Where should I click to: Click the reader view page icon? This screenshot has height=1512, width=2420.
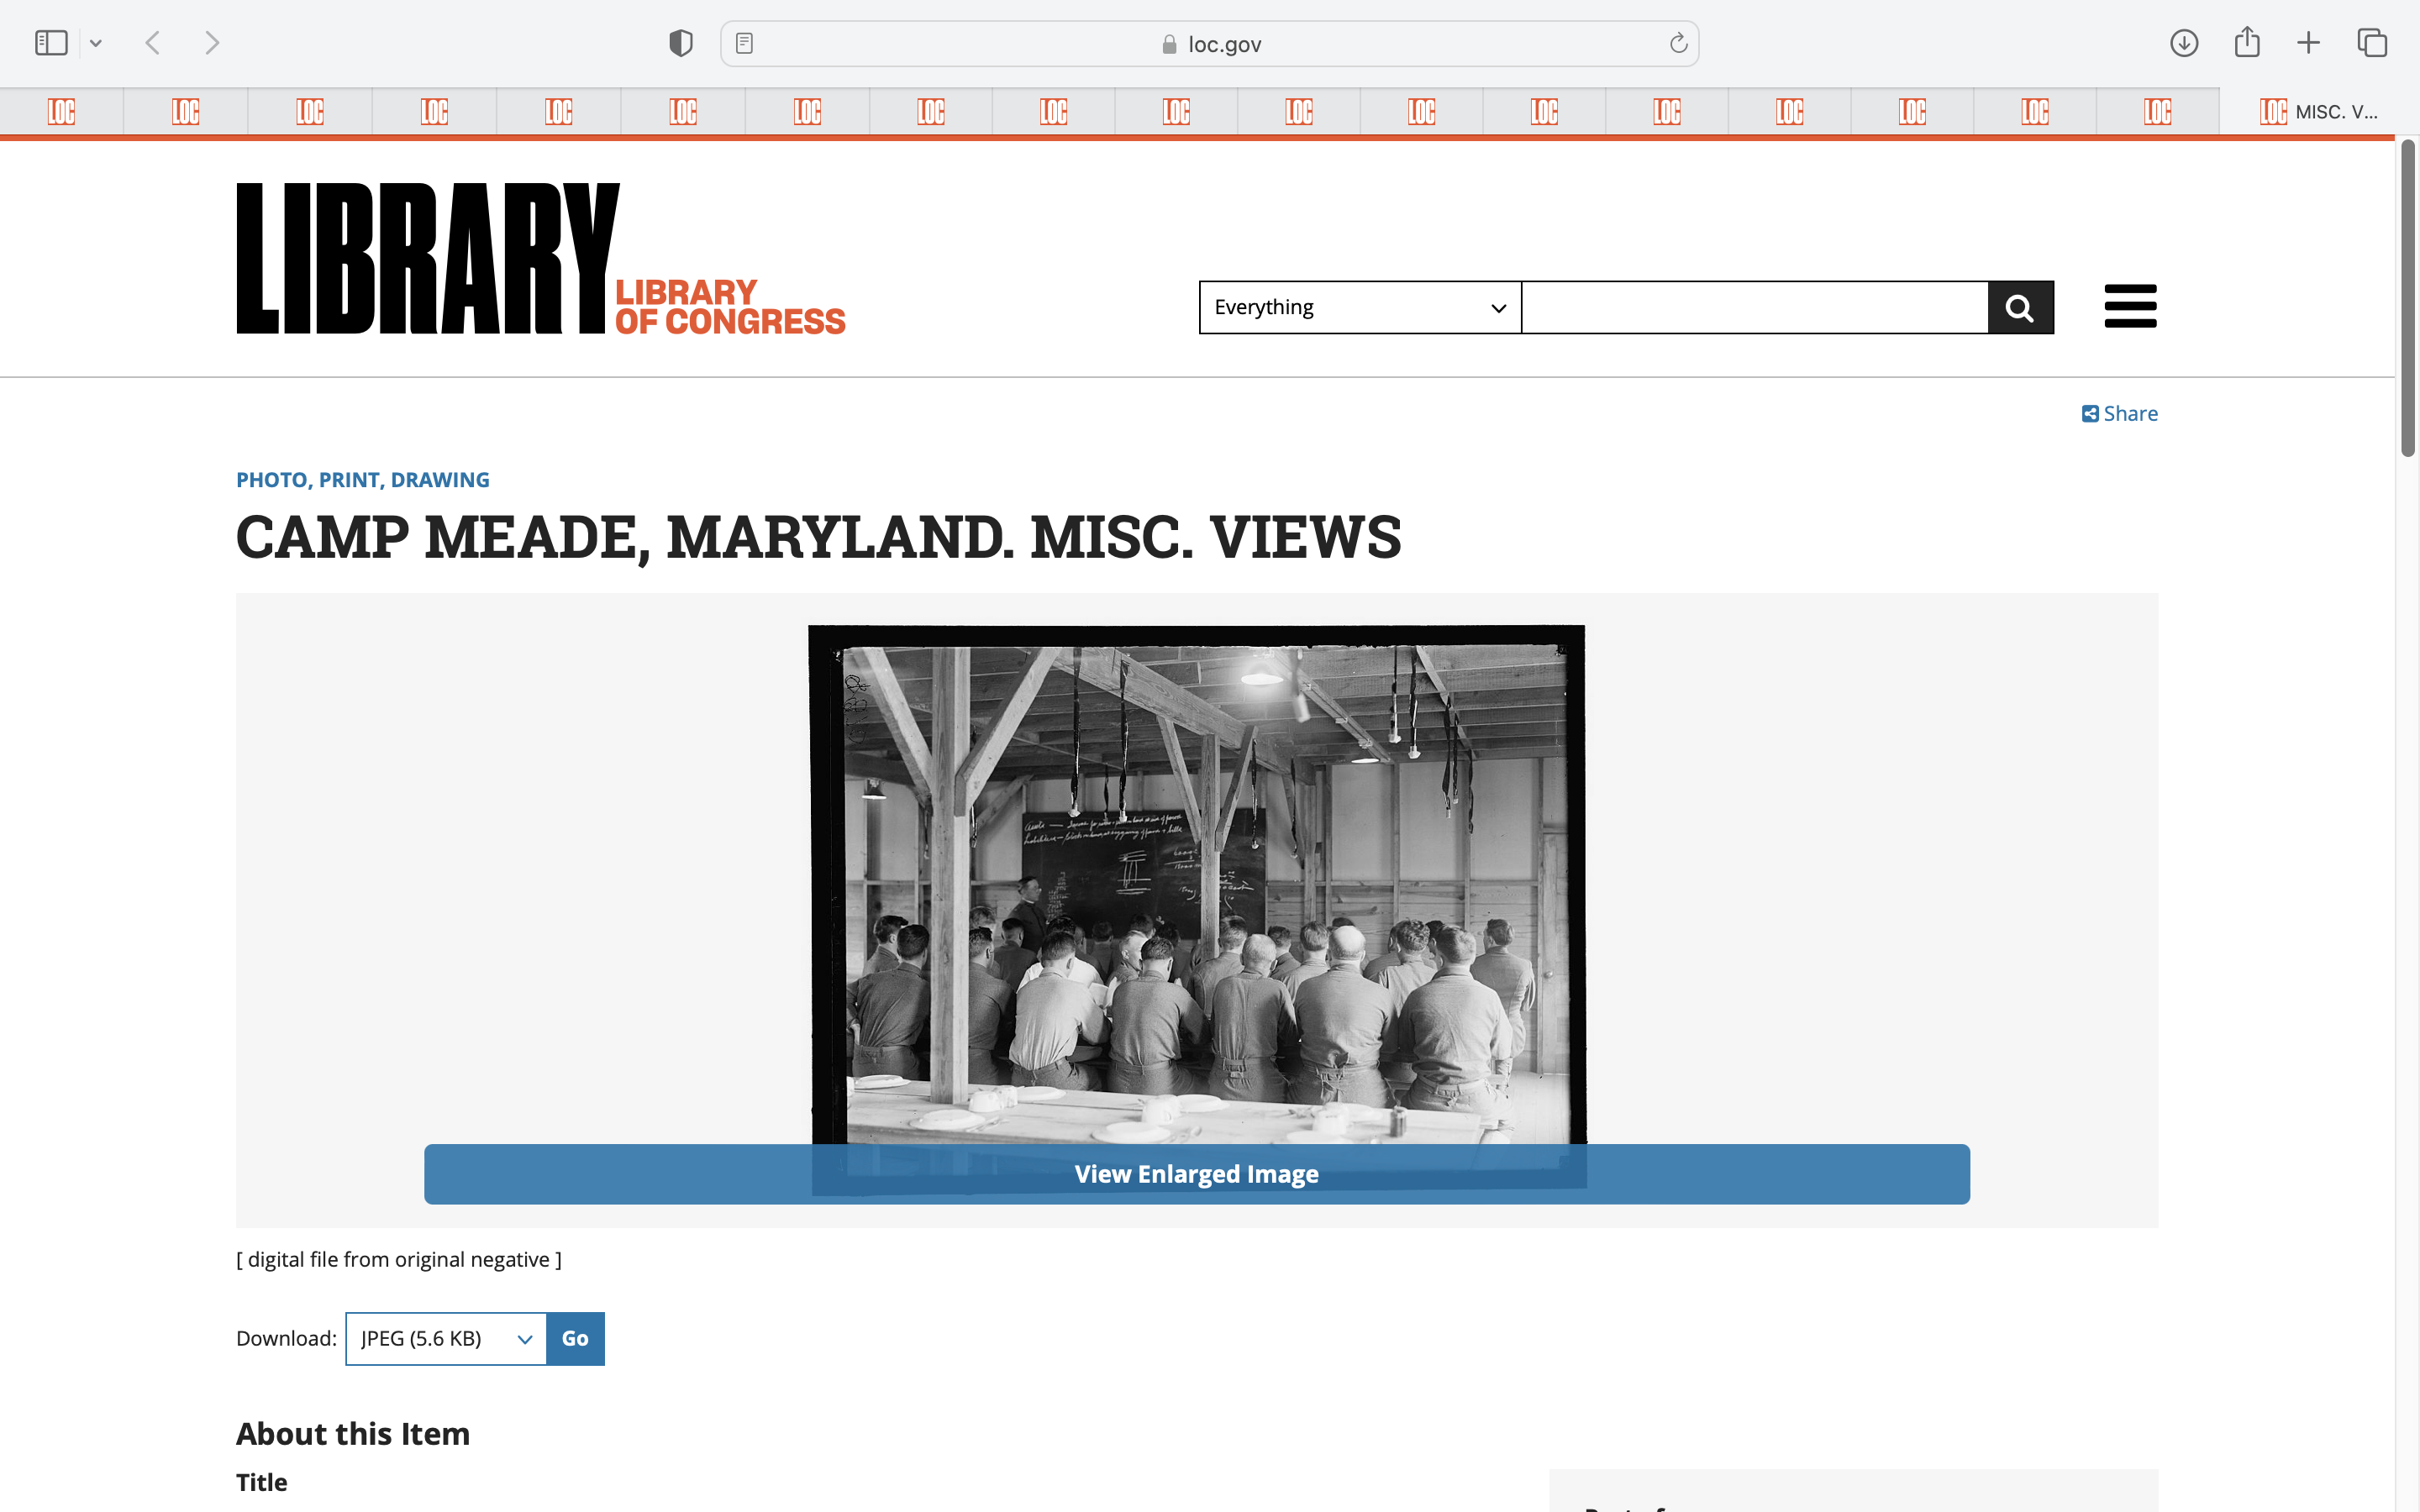[x=744, y=43]
